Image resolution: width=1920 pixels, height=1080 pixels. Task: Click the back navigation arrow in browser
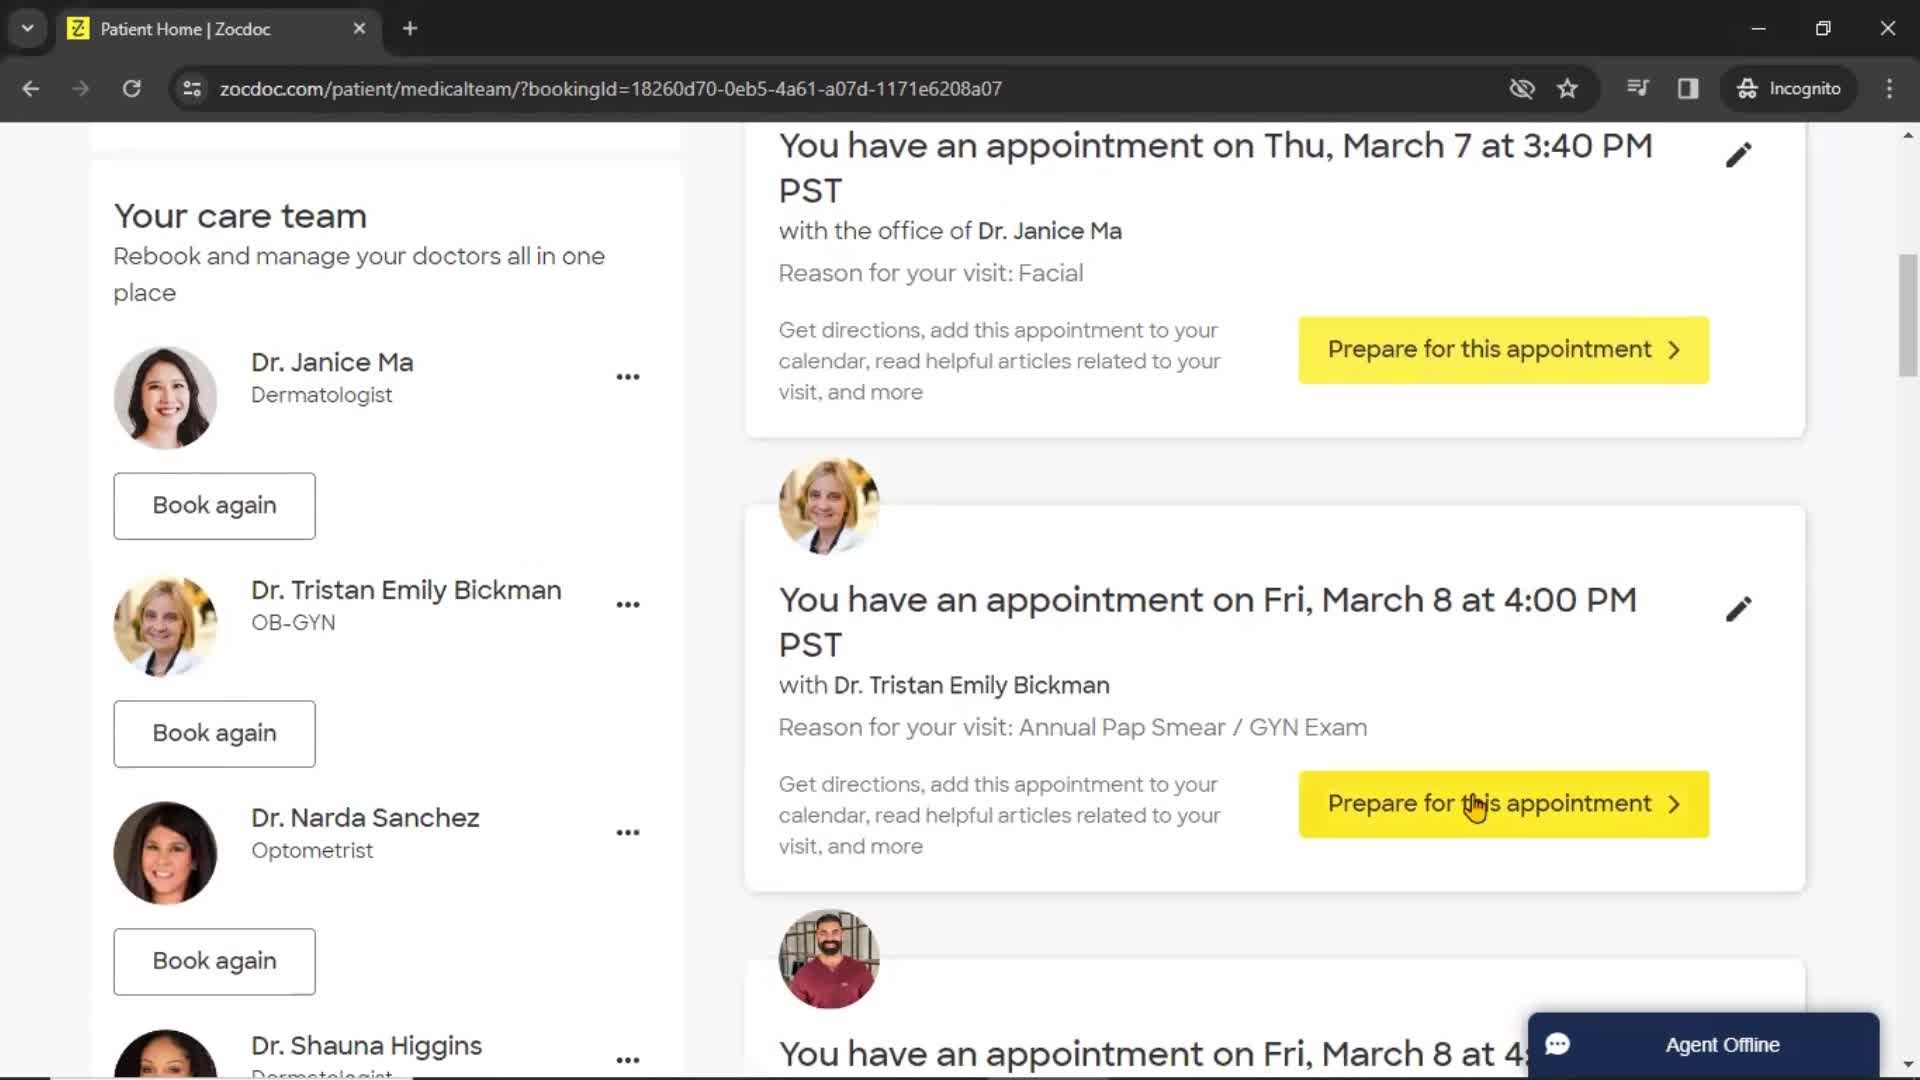tap(32, 88)
